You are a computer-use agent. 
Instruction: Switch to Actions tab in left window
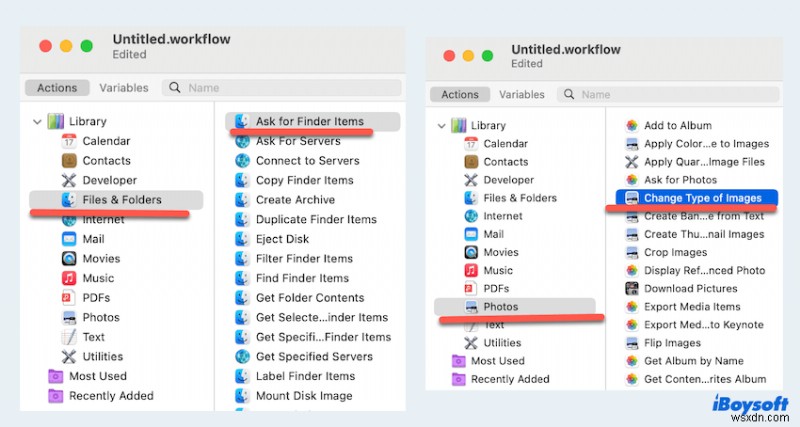(x=57, y=88)
